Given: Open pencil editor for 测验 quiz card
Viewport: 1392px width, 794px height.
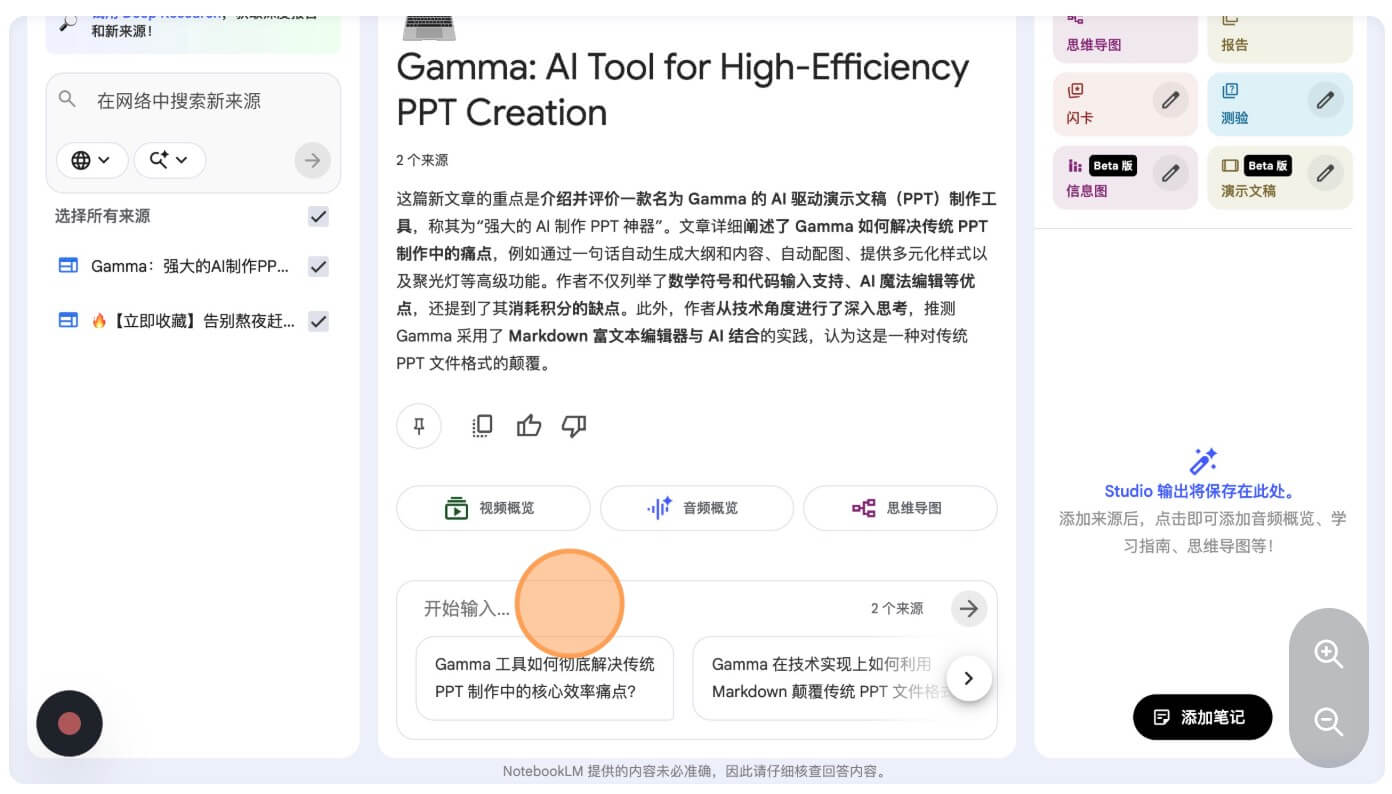Looking at the screenshot, I should tap(1325, 100).
